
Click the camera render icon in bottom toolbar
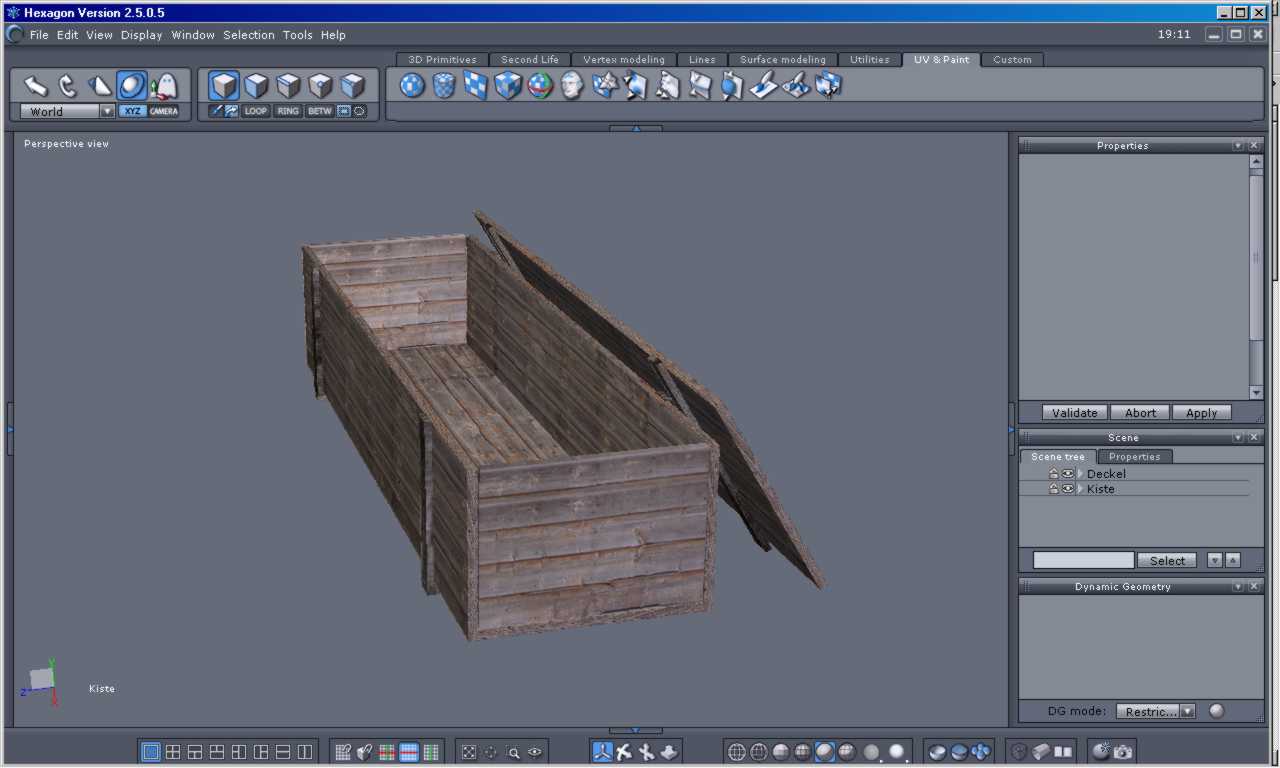click(1123, 752)
